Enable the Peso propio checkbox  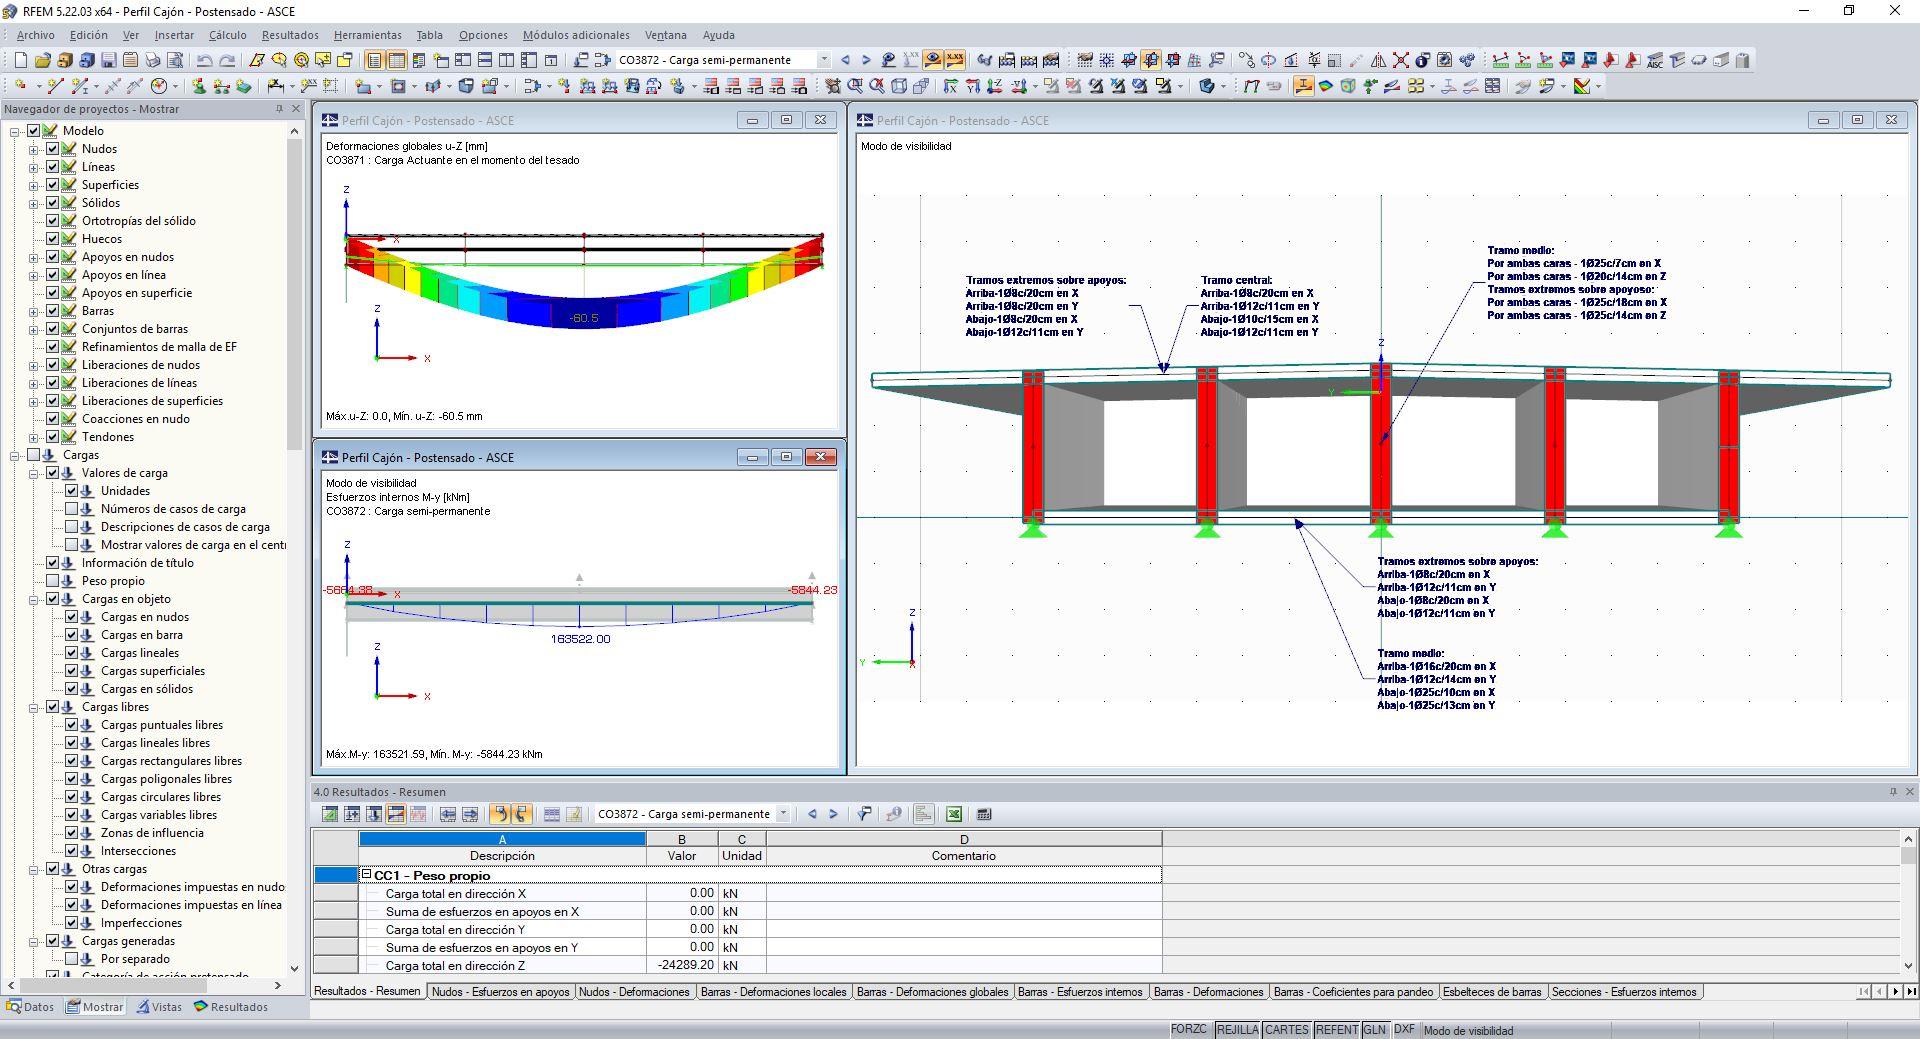coord(53,581)
